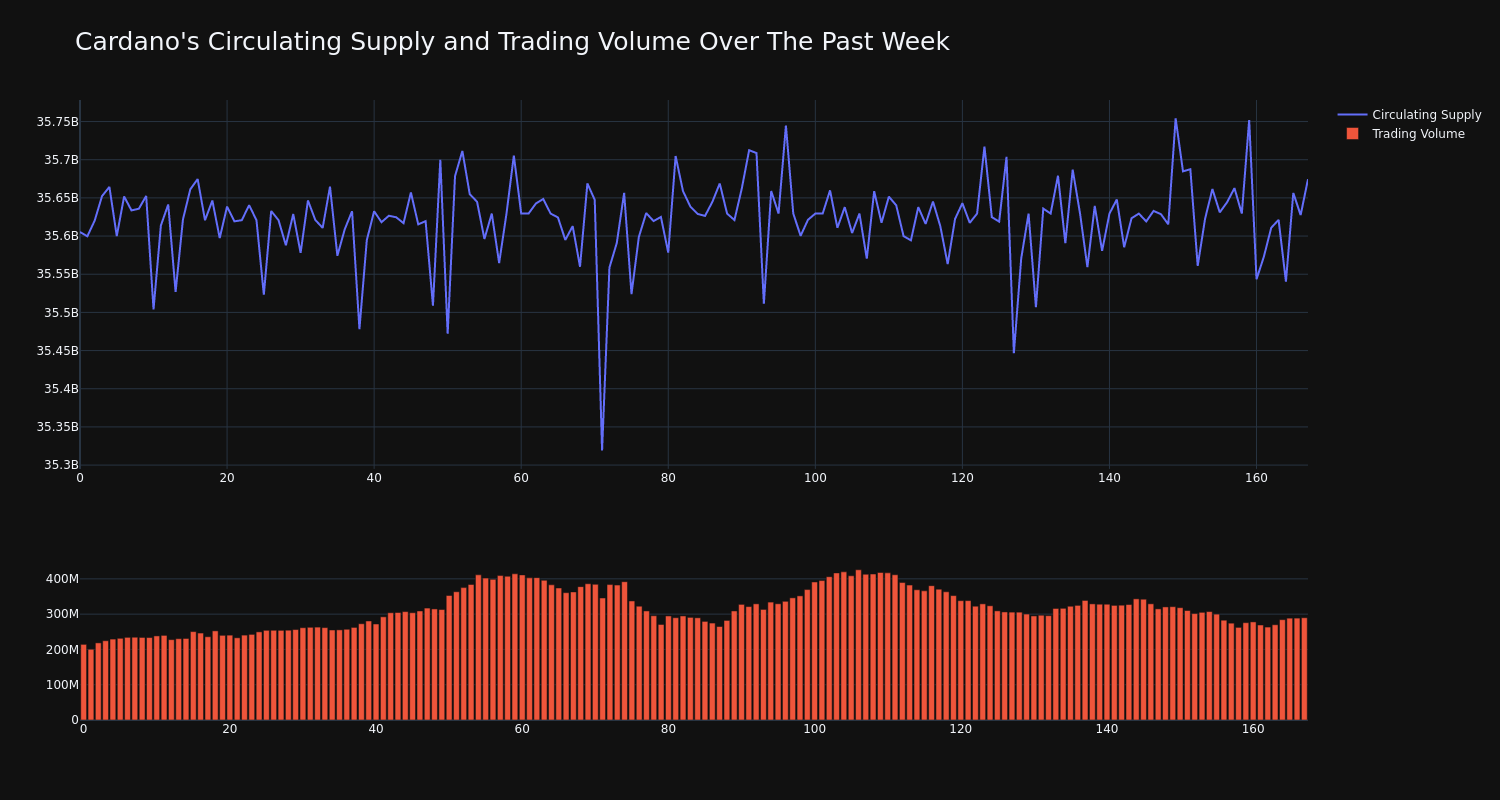Click the 35.35B y-axis label
The image size is (1500, 800).
[57, 427]
